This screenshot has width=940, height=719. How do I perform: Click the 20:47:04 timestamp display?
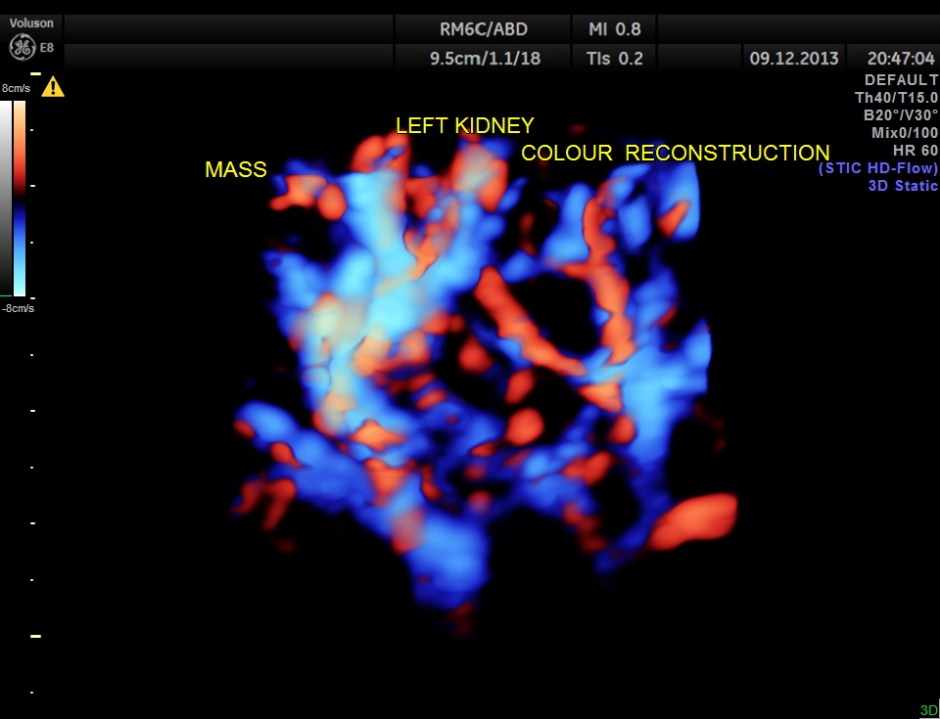(902, 58)
